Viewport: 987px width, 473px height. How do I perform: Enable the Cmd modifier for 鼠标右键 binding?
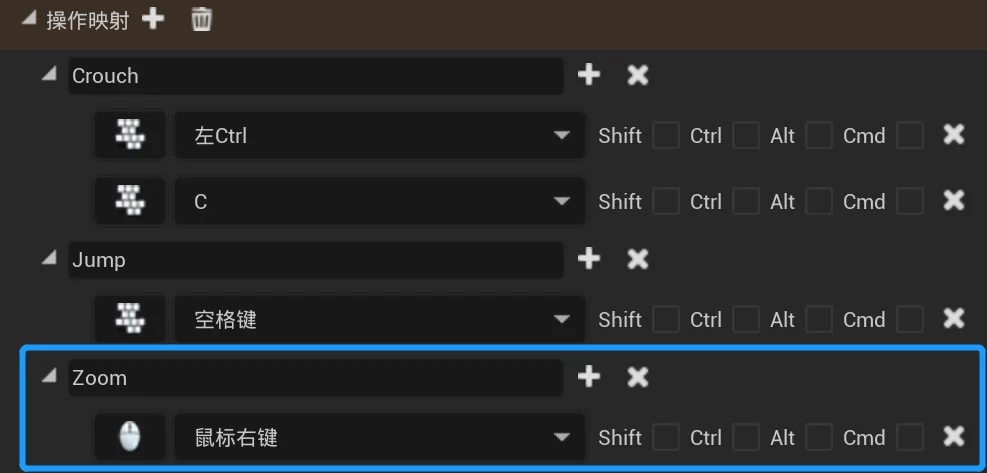[x=910, y=437]
